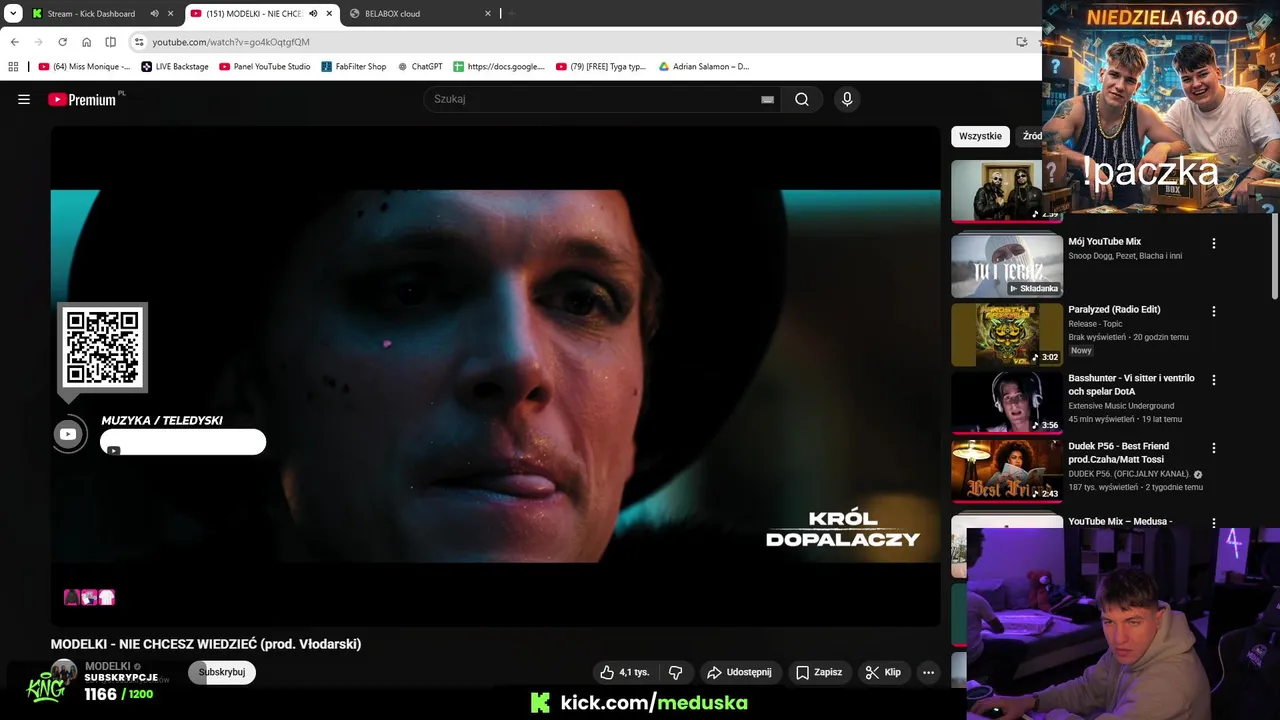Open FREE Tyga type bookmark

[x=601, y=67]
